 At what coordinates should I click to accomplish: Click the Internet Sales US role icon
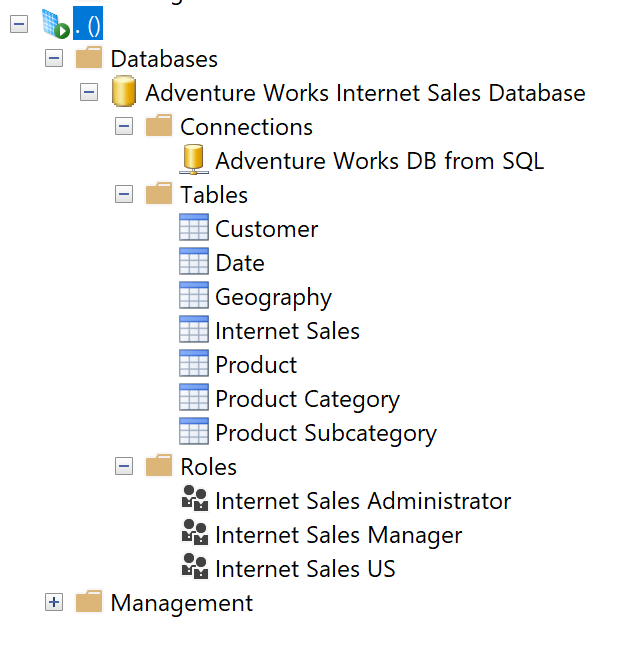click(193, 569)
